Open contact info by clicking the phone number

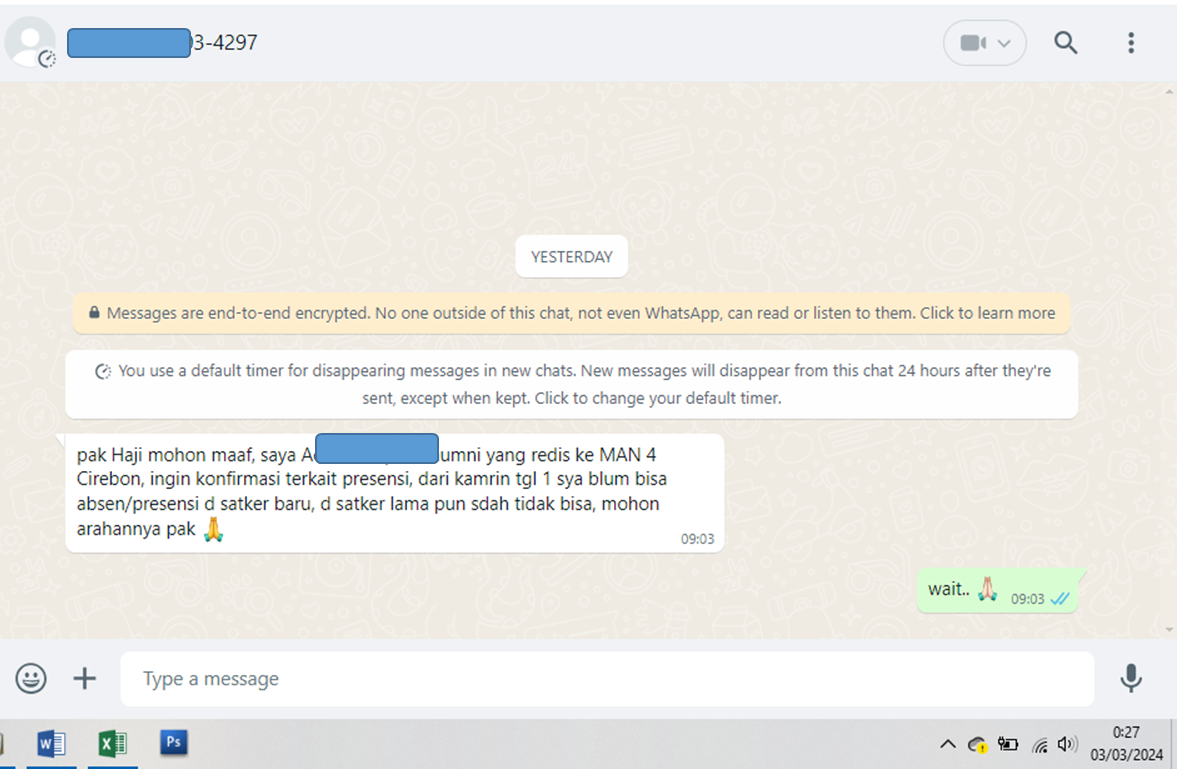tap(162, 43)
